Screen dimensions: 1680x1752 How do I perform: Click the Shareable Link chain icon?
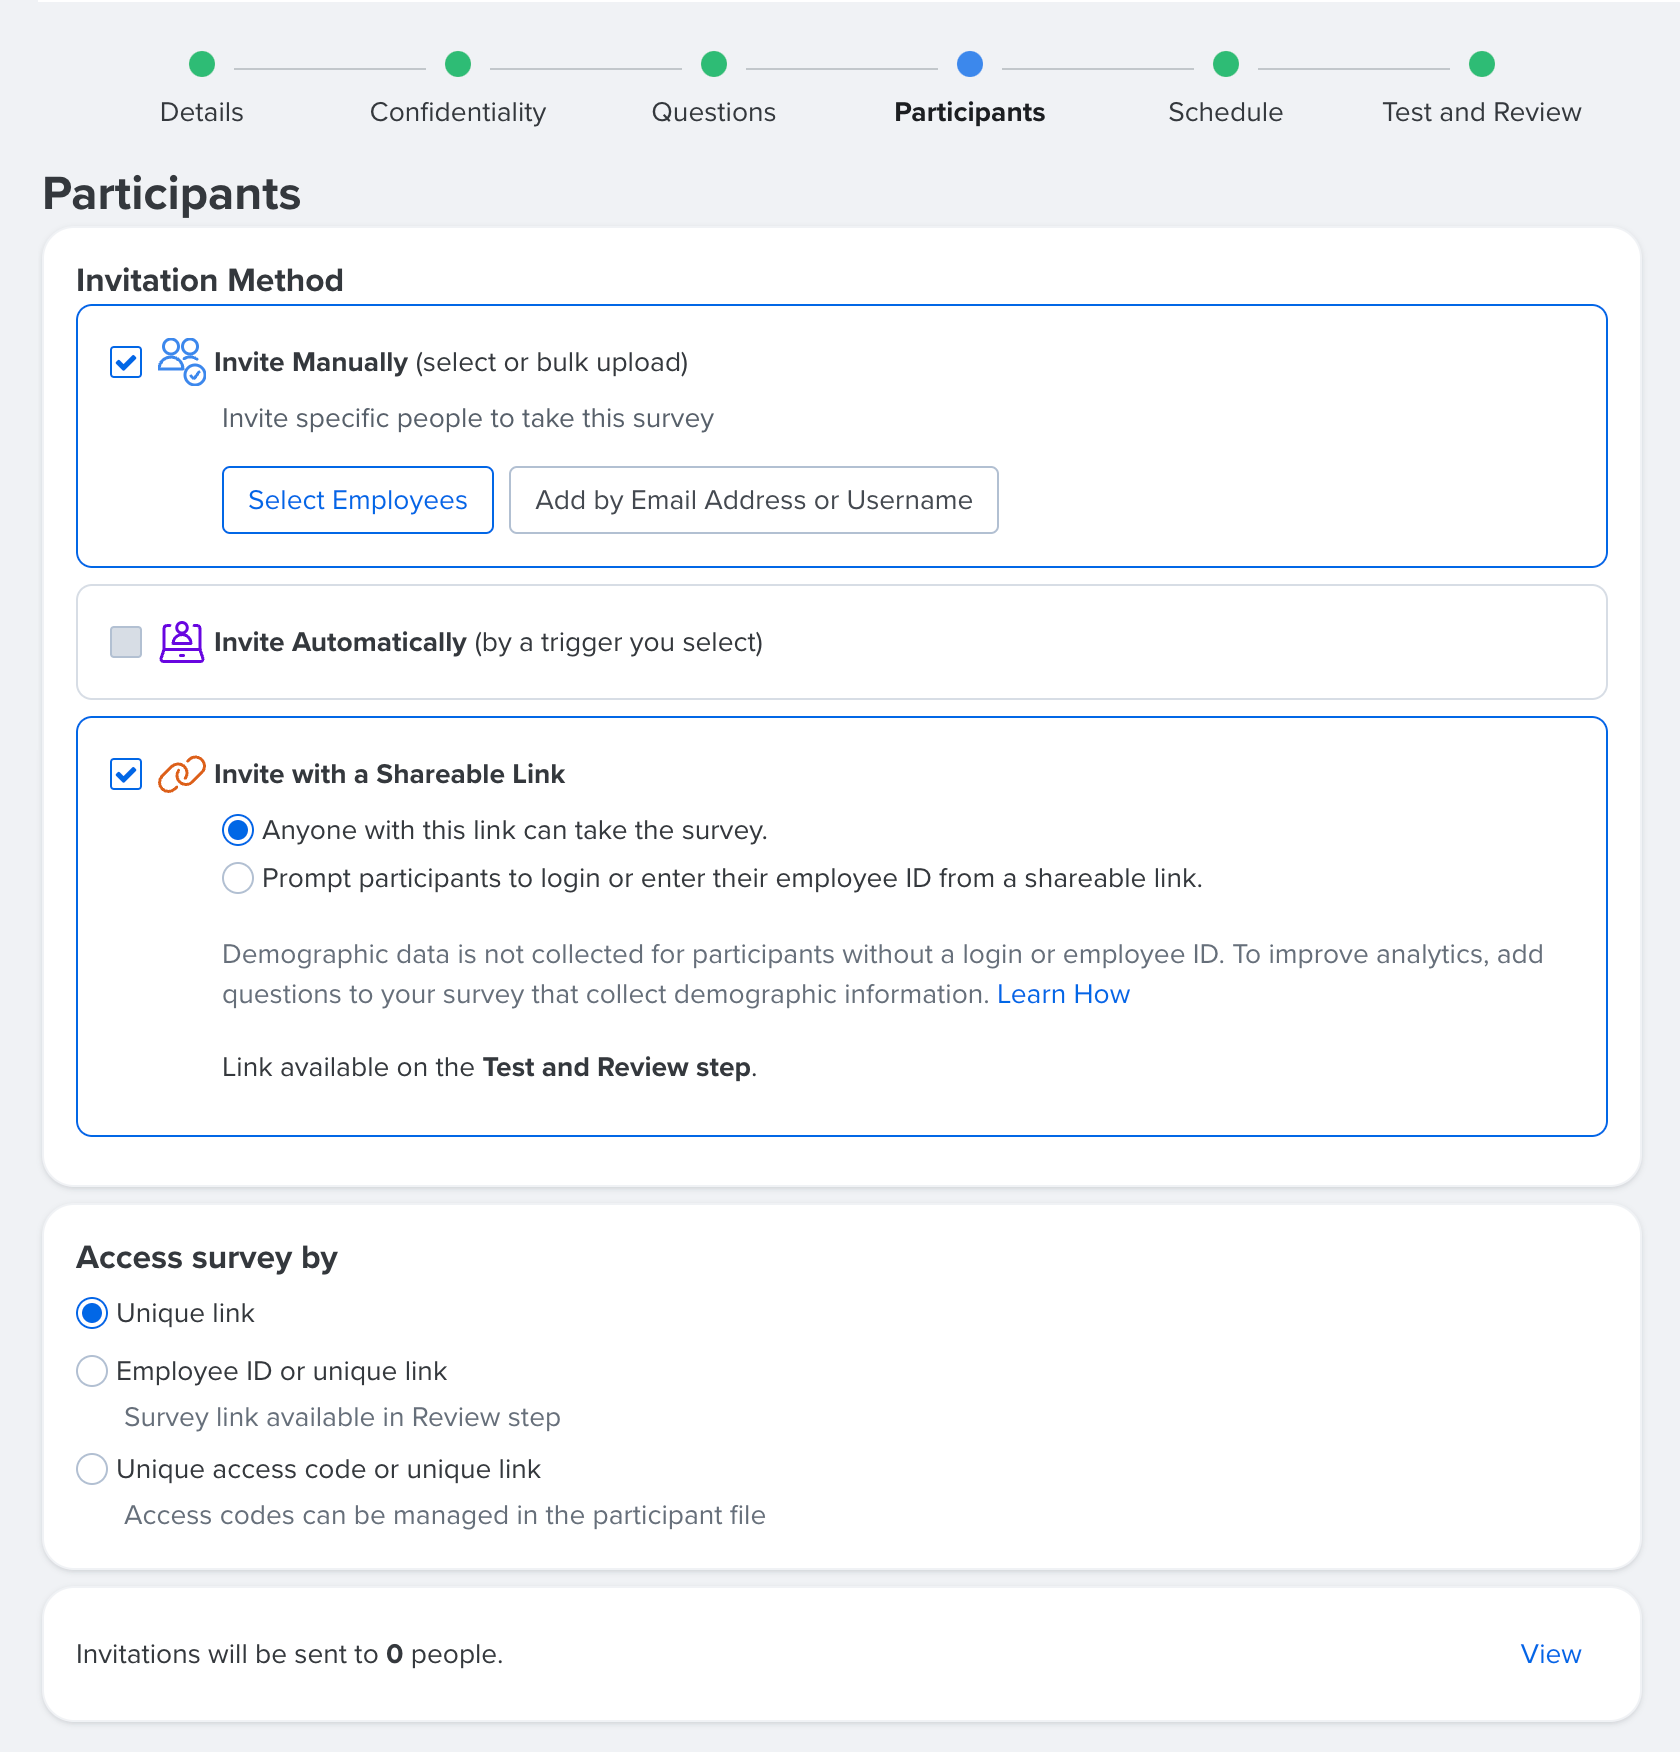point(182,774)
